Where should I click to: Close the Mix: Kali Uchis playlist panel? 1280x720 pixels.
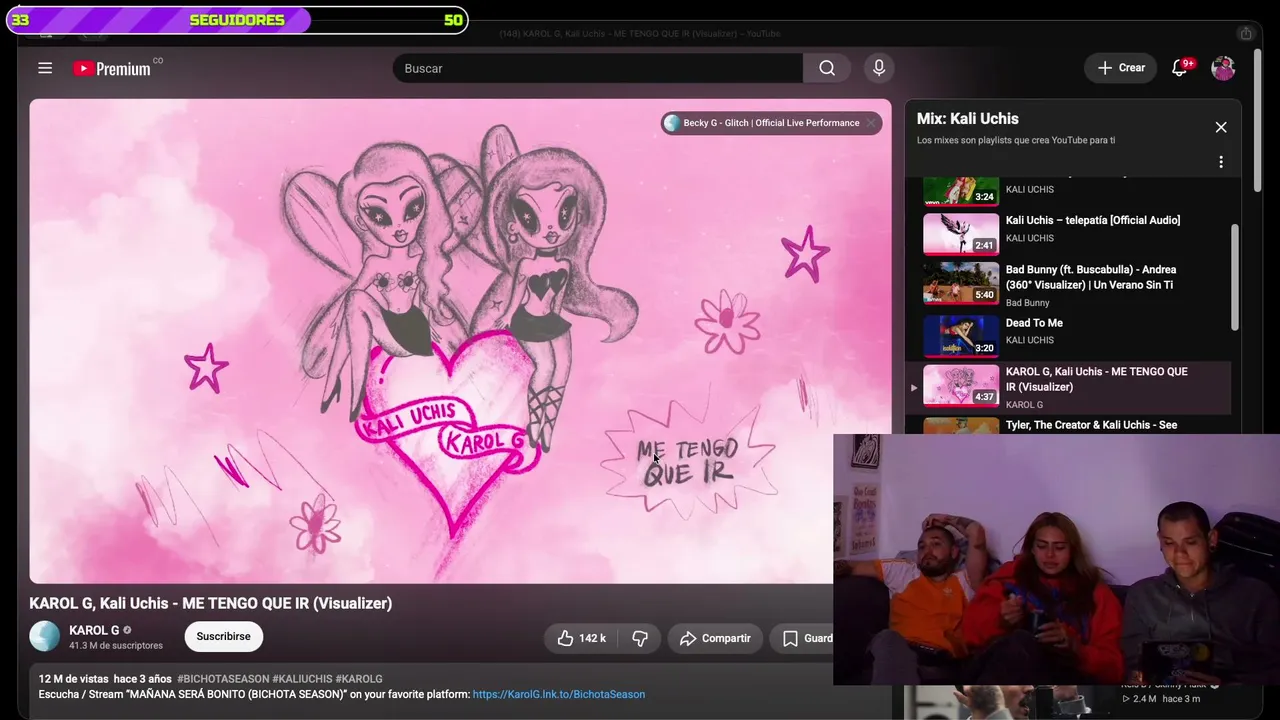(x=1221, y=127)
